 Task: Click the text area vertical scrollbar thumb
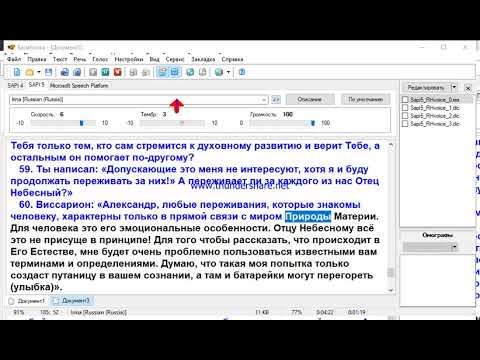391,273
